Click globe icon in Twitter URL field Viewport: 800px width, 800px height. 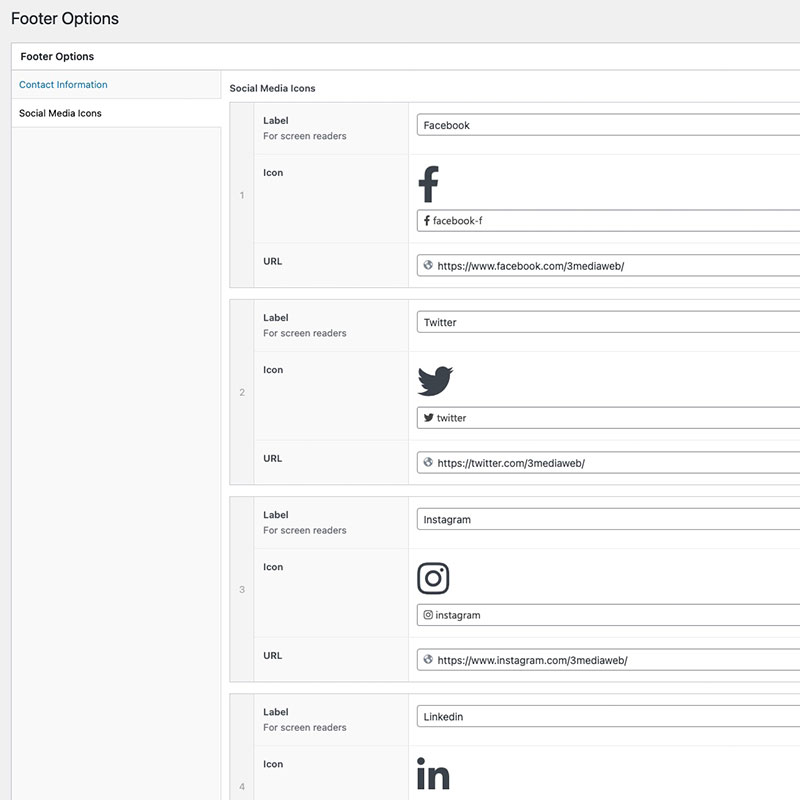[x=428, y=463]
